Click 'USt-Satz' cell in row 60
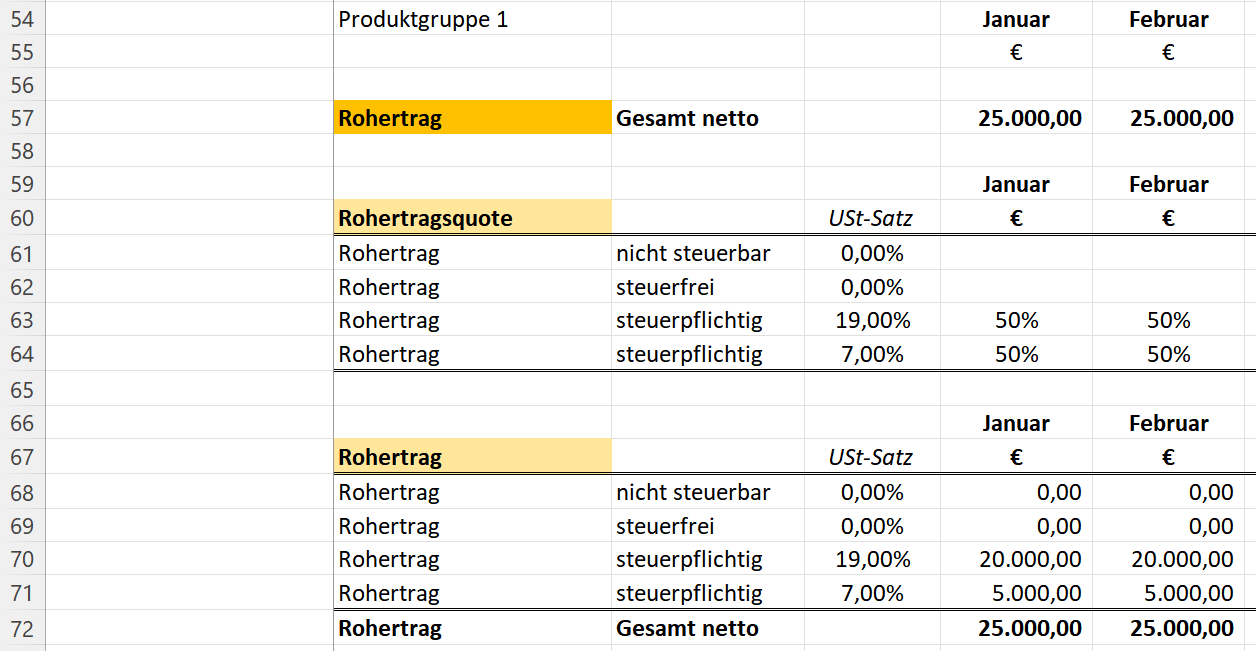This screenshot has width=1256, height=651. (871, 218)
